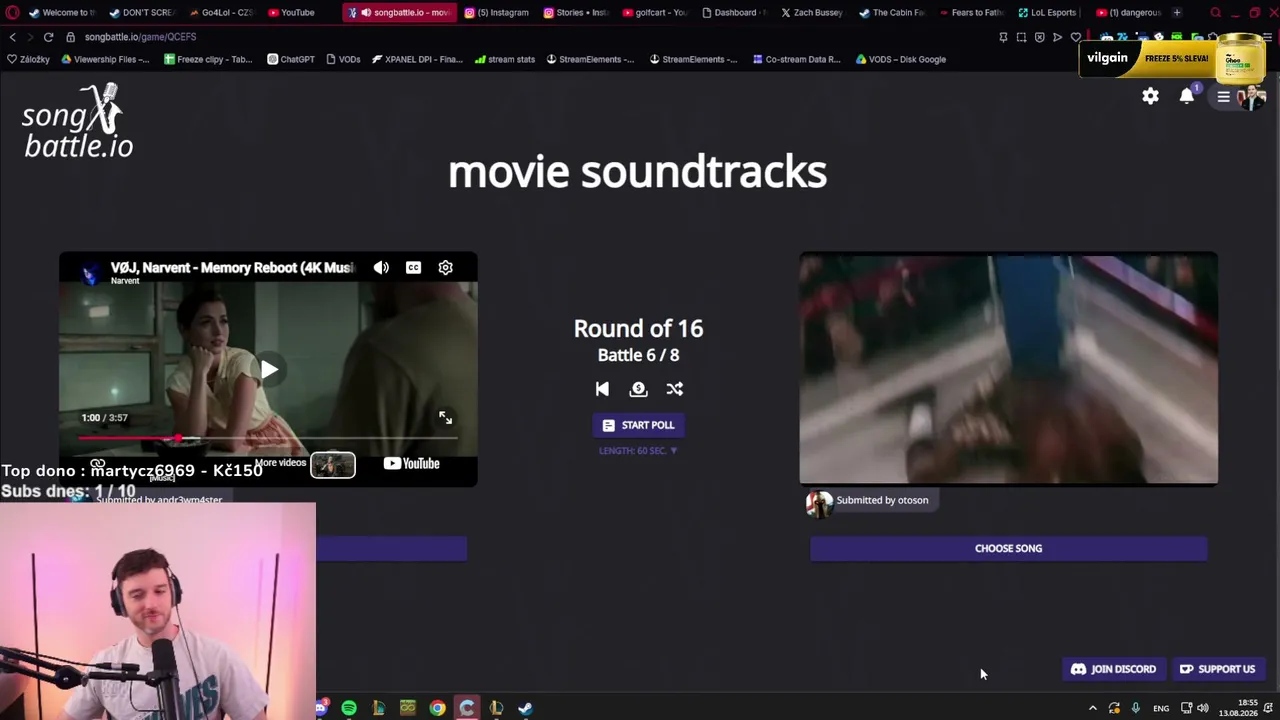Click the right-side video player
The image size is (1280, 720).
point(1008,368)
